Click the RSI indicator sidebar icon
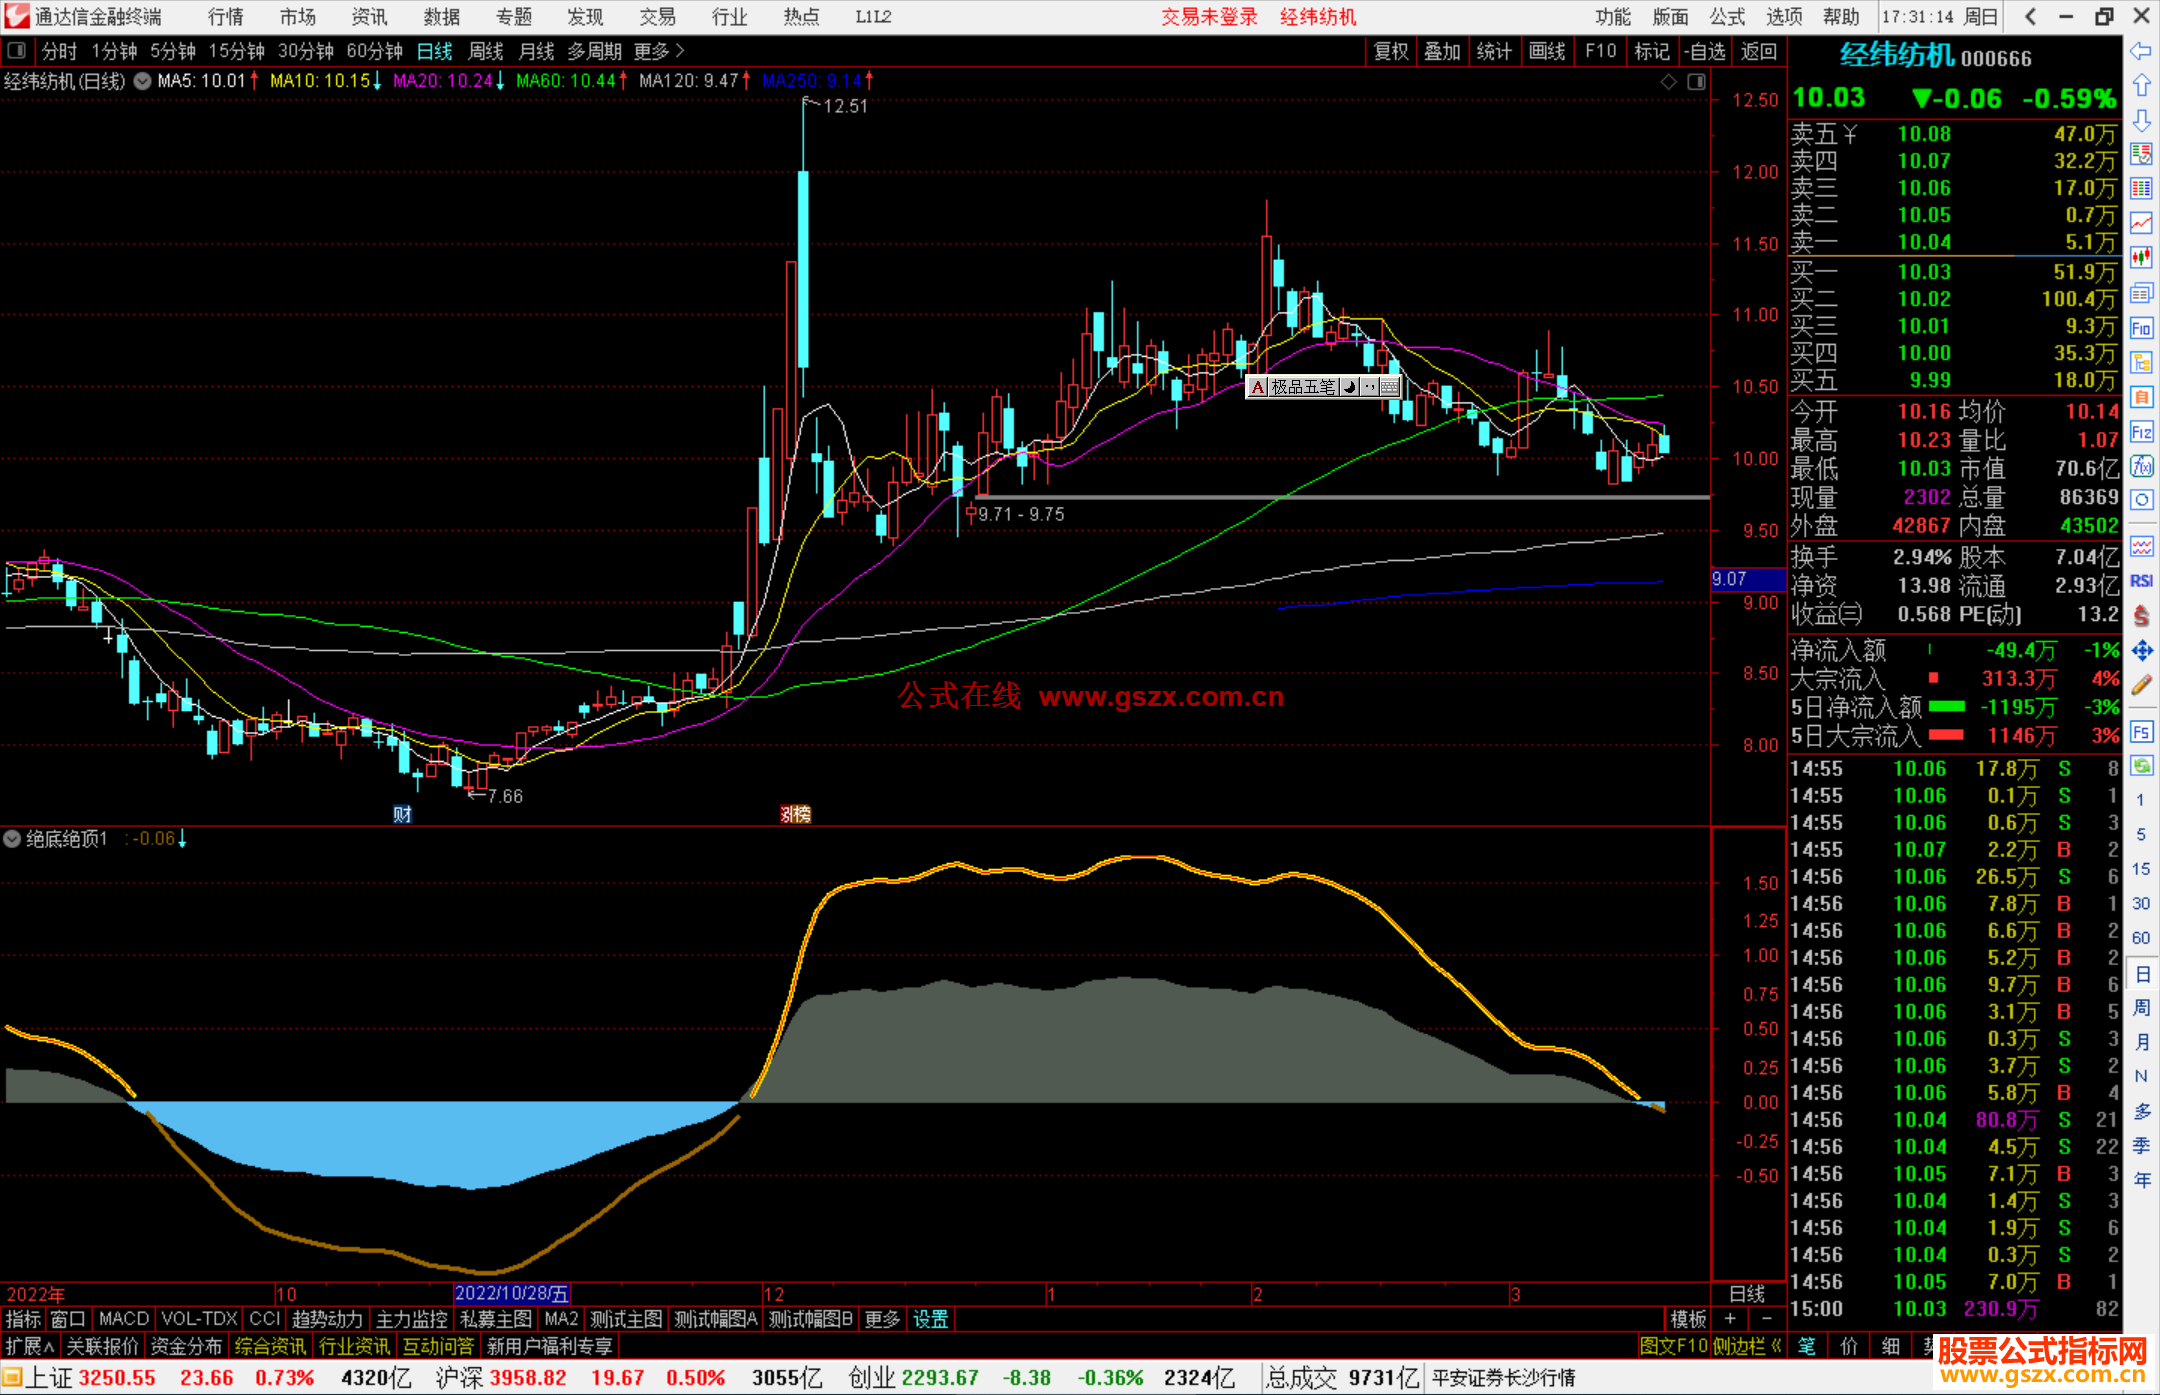The height and width of the screenshot is (1395, 2160). [x=2141, y=581]
